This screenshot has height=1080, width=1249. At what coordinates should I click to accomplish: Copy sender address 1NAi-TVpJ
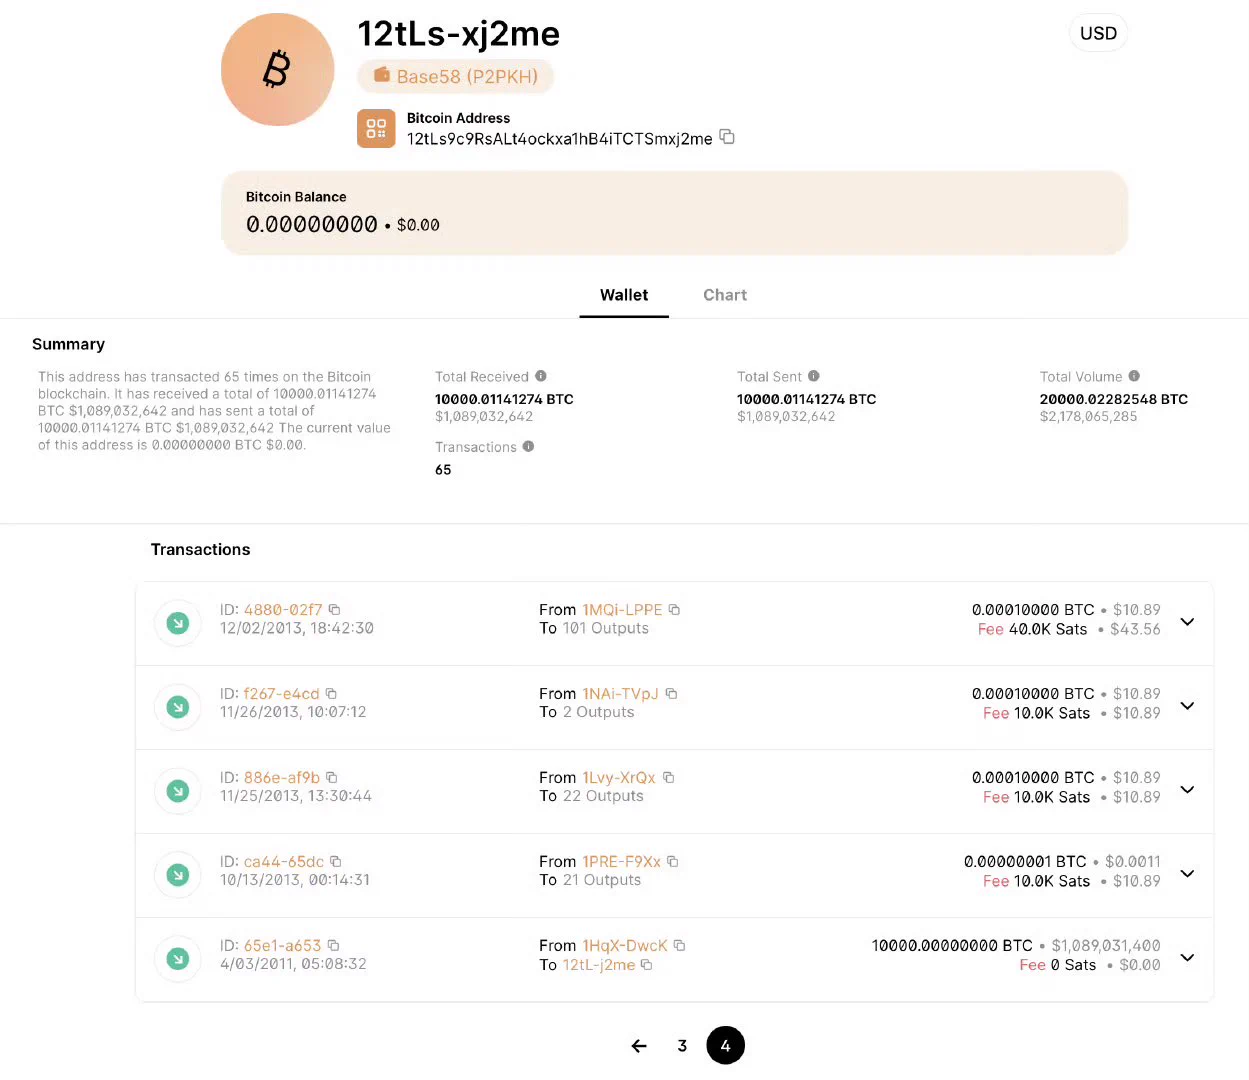pyautogui.click(x=671, y=693)
